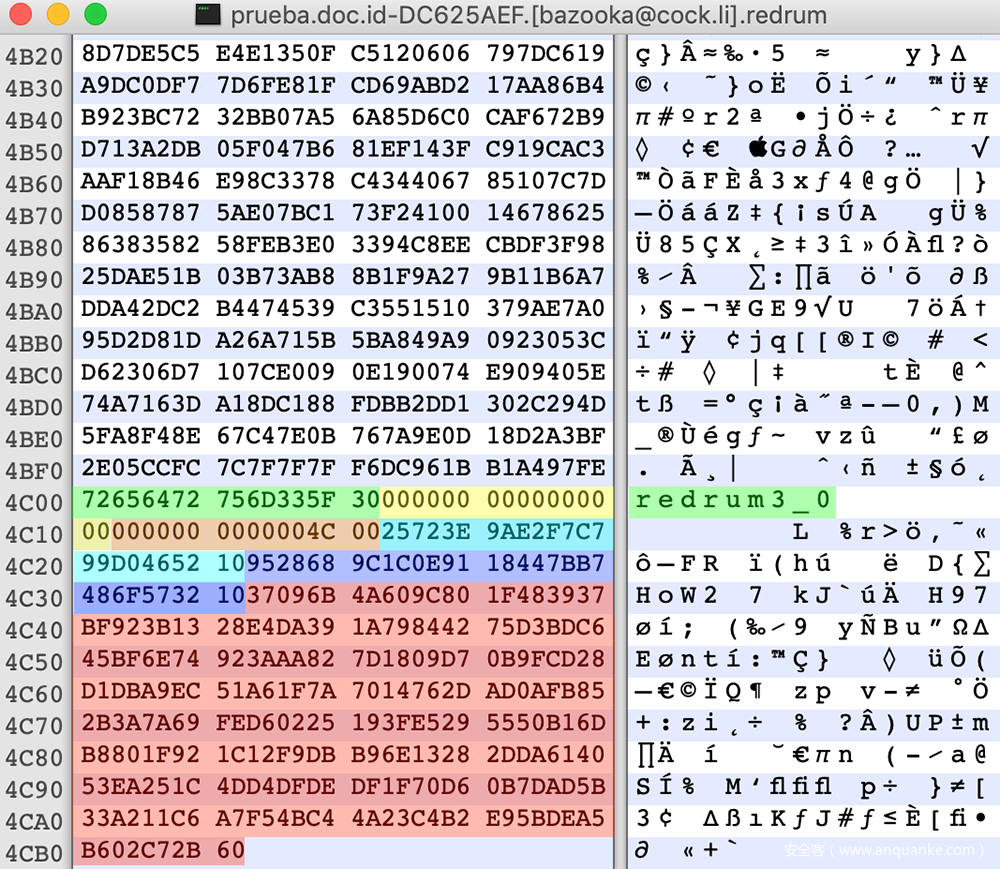
Task: Click hex group E4E1350F
Action: click(276, 54)
